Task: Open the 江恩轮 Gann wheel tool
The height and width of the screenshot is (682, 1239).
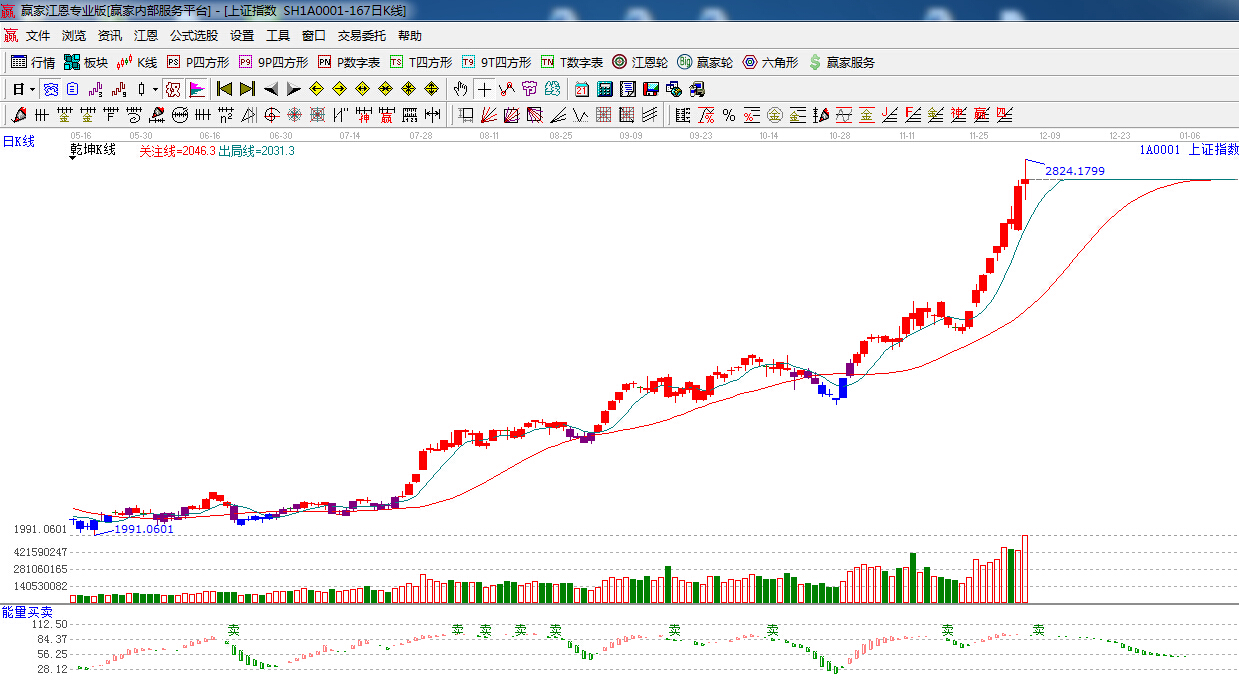Action: point(640,62)
